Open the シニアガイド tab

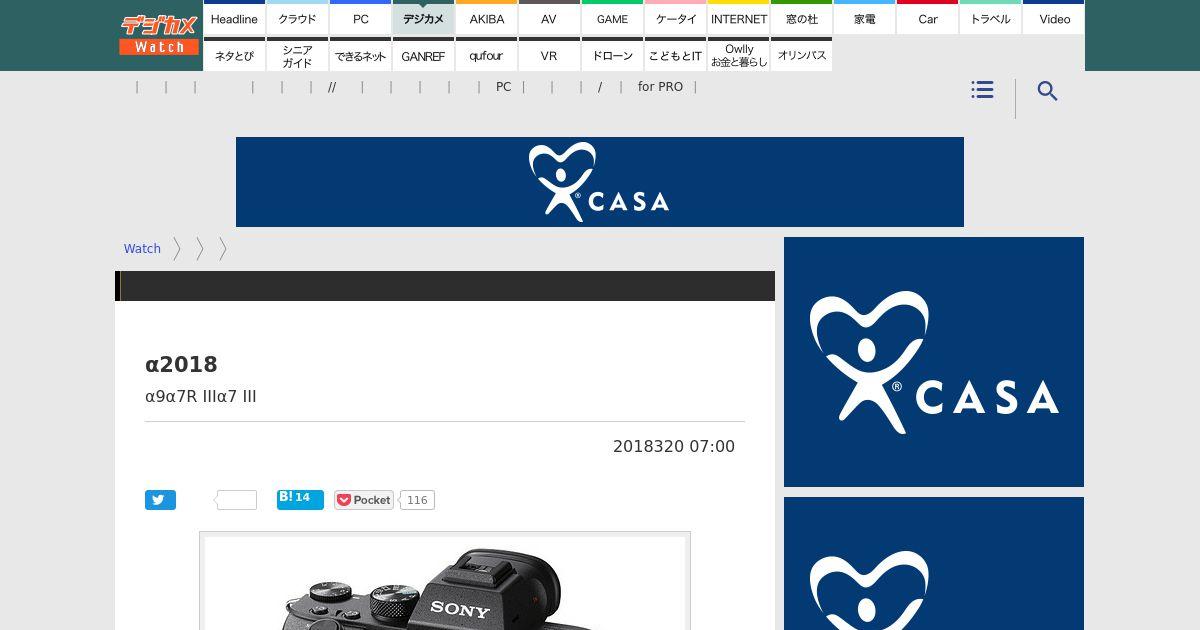click(297, 55)
